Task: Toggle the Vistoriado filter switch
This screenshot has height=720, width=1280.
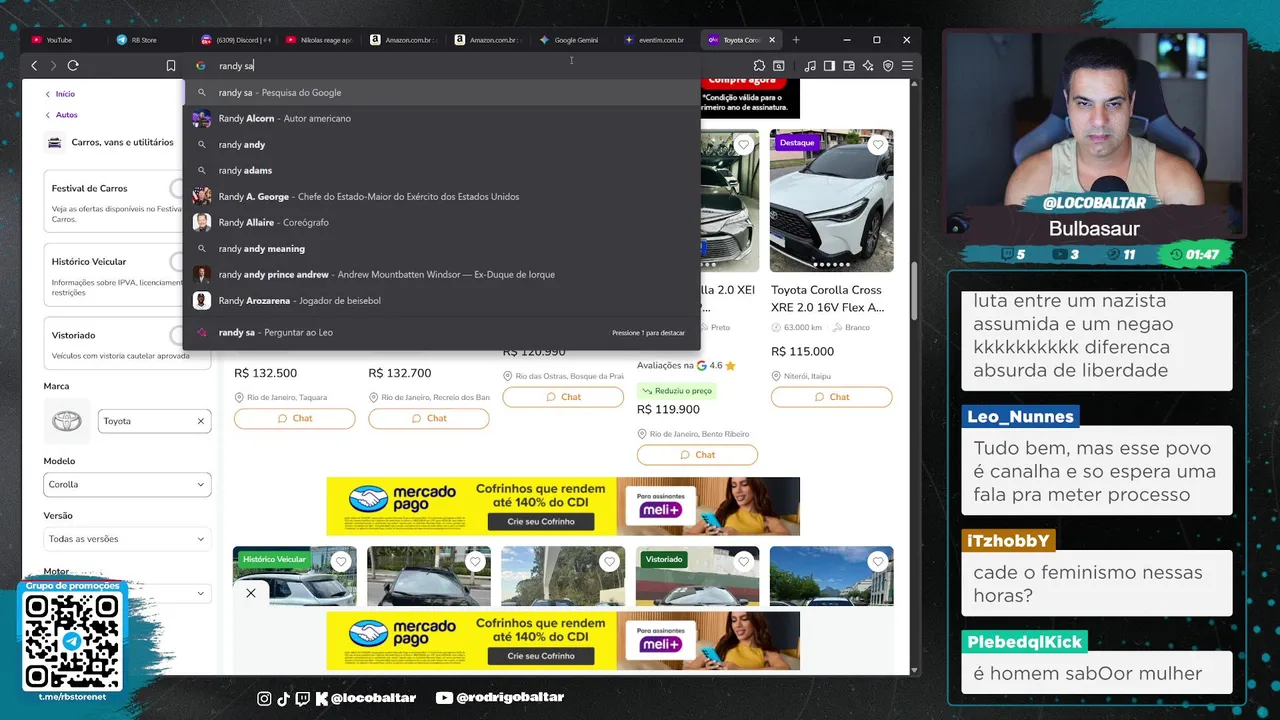Action: click(178, 335)
